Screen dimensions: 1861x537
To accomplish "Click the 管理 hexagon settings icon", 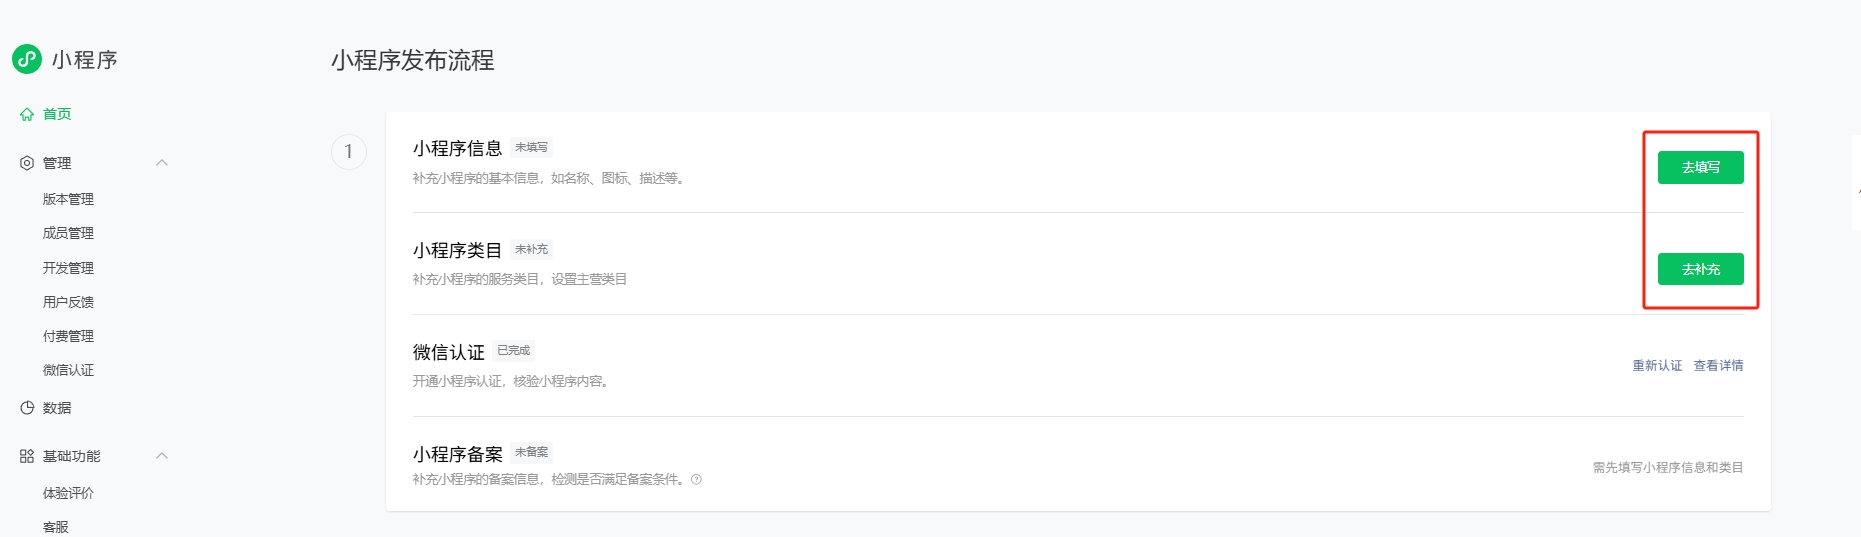I will pos(27,163).
